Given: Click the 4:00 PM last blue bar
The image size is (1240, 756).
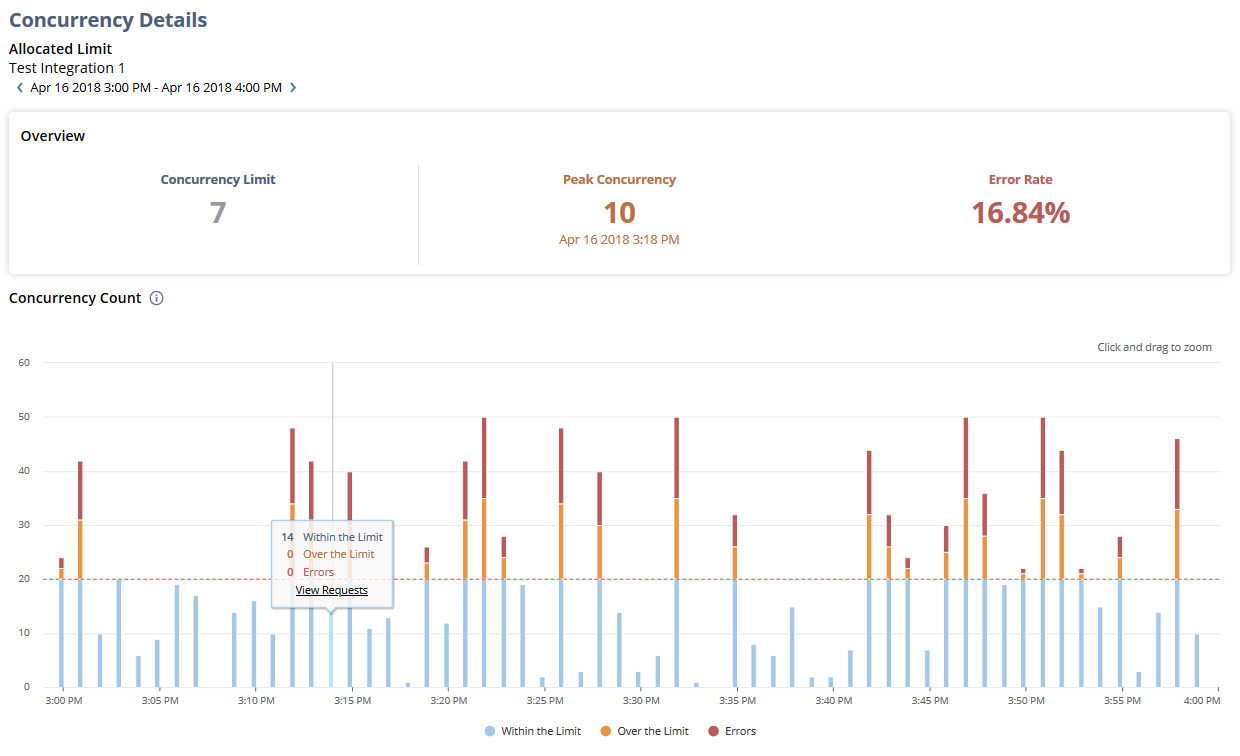Looking at the screenshot, I should [x=1196, y=660].
